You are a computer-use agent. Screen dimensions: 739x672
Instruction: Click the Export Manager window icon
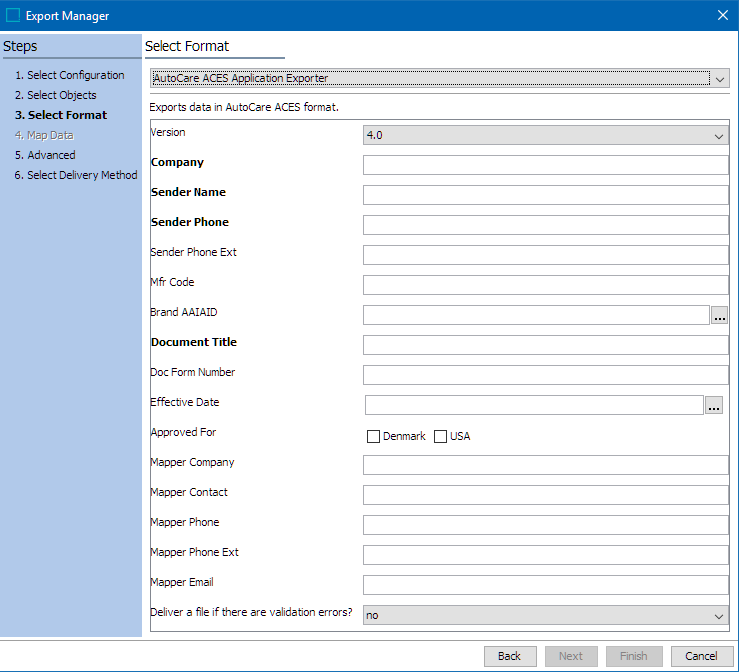pos(13,16)
